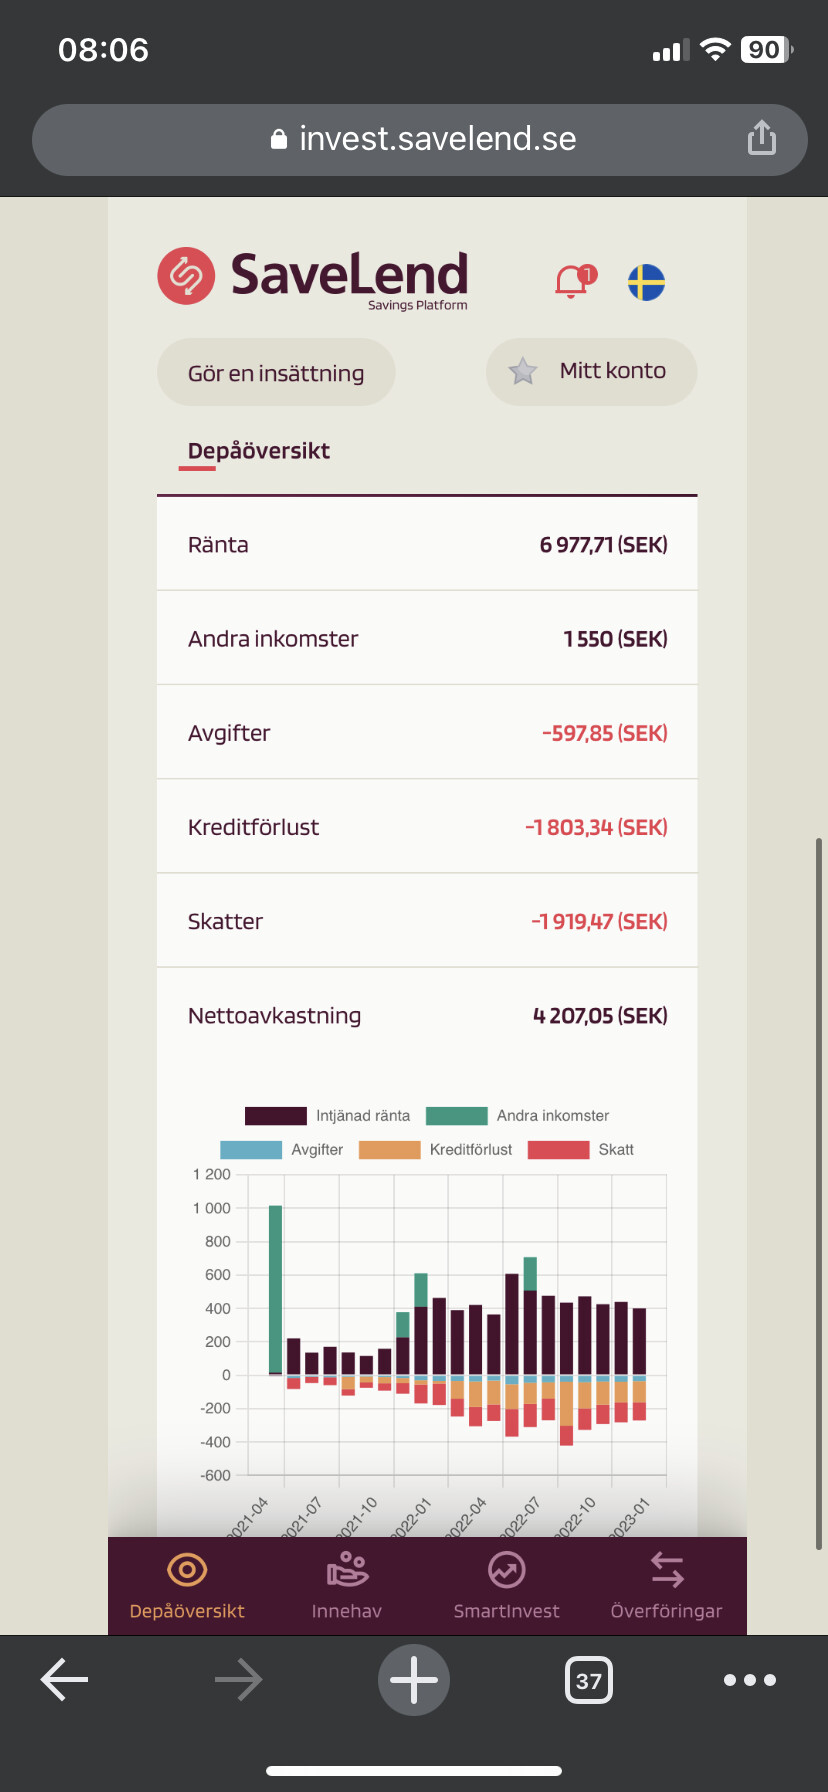Tap the Gör en insättning button
828x1792 pixels.
(x=276, y=372)
